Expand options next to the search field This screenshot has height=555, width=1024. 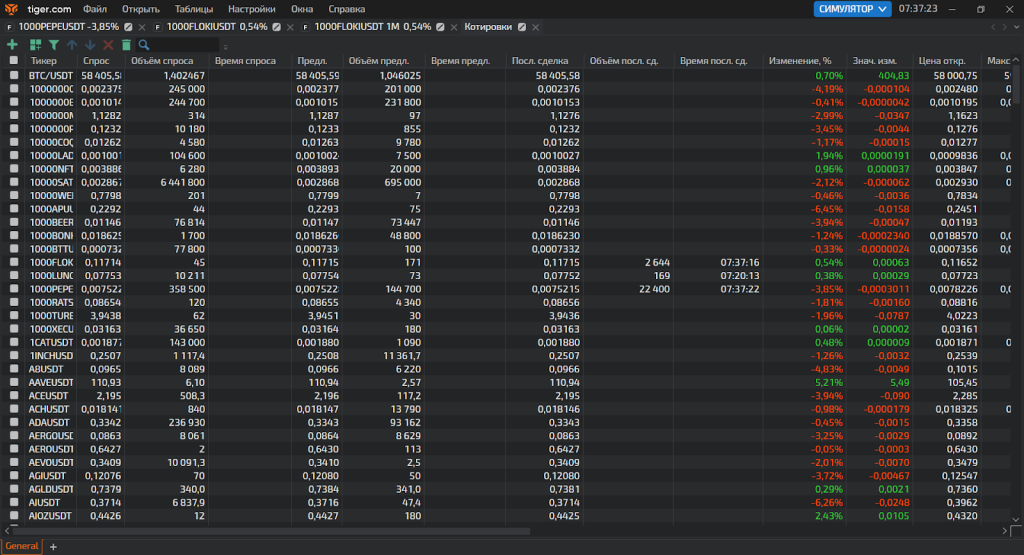[225, 46]
